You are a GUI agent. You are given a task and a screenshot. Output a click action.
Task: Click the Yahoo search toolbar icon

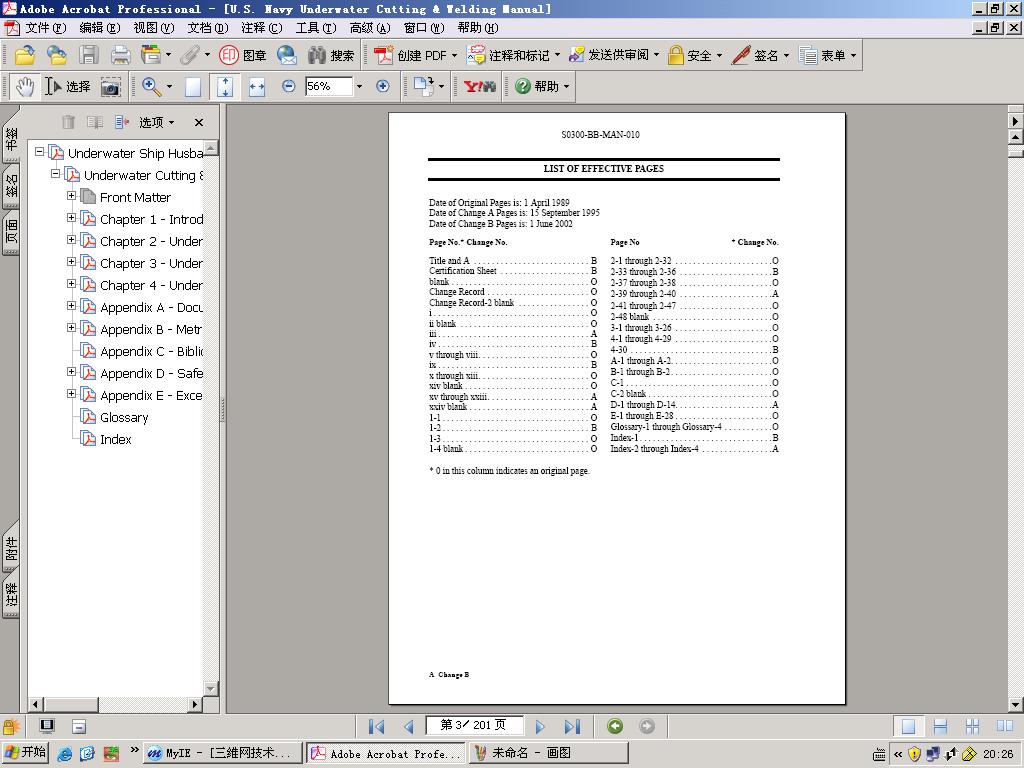point(480,86)
